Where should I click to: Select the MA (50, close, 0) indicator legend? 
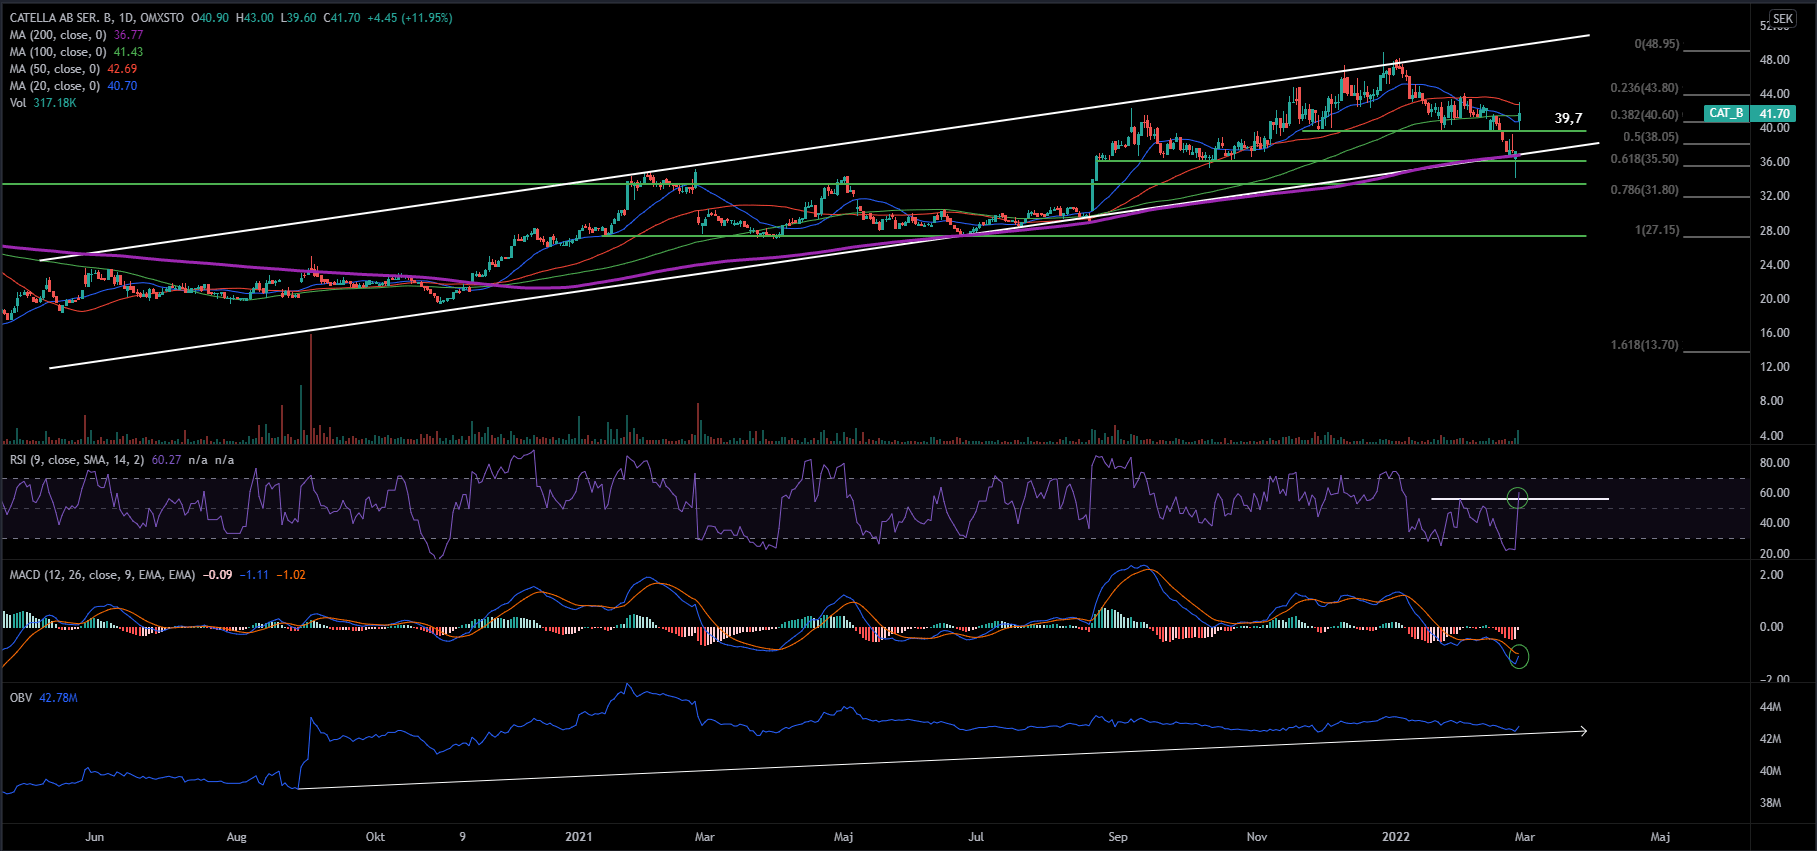click(55, 69)
